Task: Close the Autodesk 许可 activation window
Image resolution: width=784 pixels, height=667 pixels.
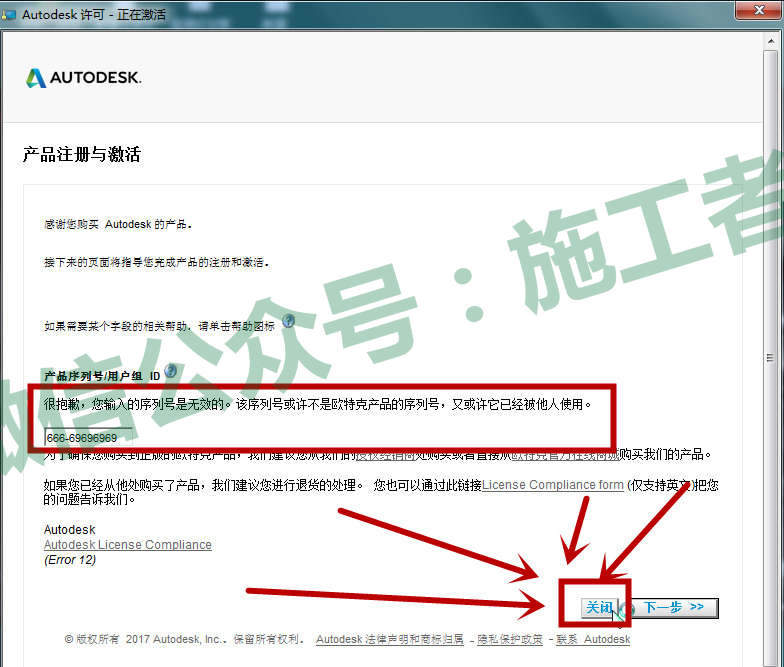Action: 758,10
